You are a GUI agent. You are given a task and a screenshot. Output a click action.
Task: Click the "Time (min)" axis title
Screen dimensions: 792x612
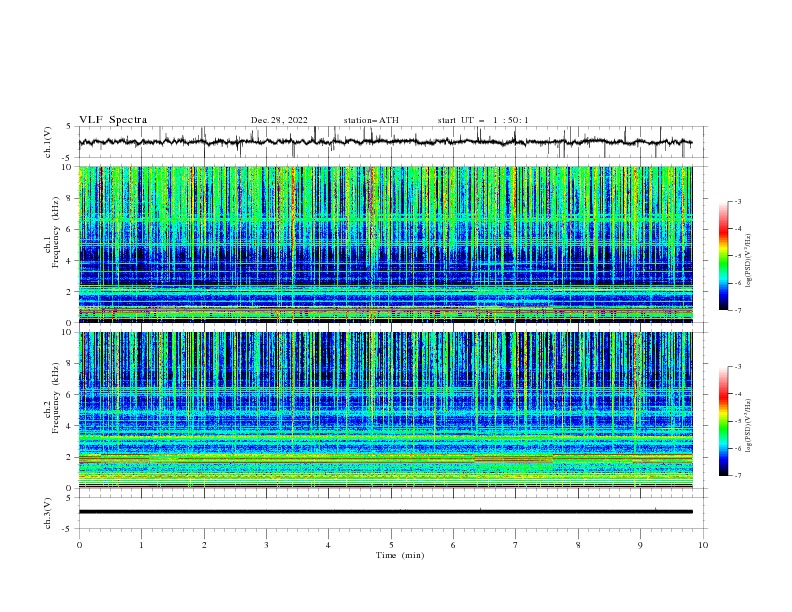click(400, 555)
